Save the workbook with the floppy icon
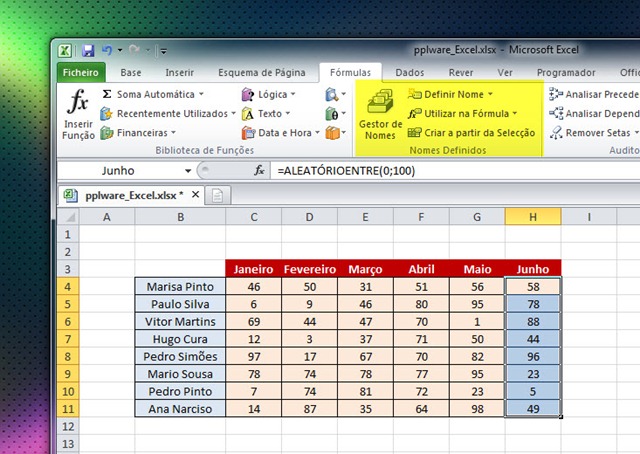 tap(88, 51)
